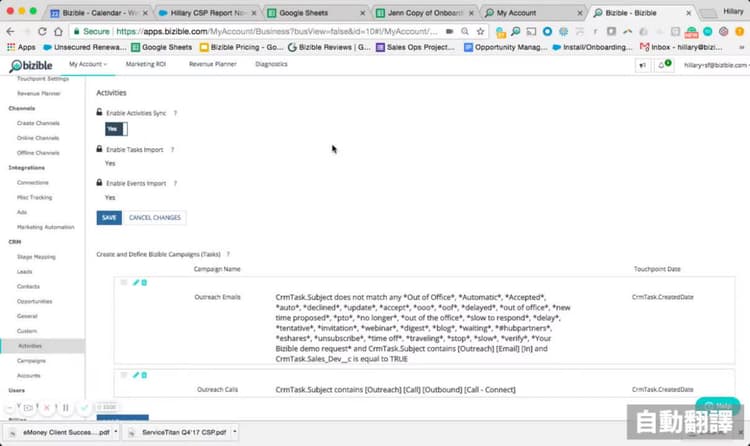Open Campaigns sidebar item
750x446 pixels.
[31, 361]
